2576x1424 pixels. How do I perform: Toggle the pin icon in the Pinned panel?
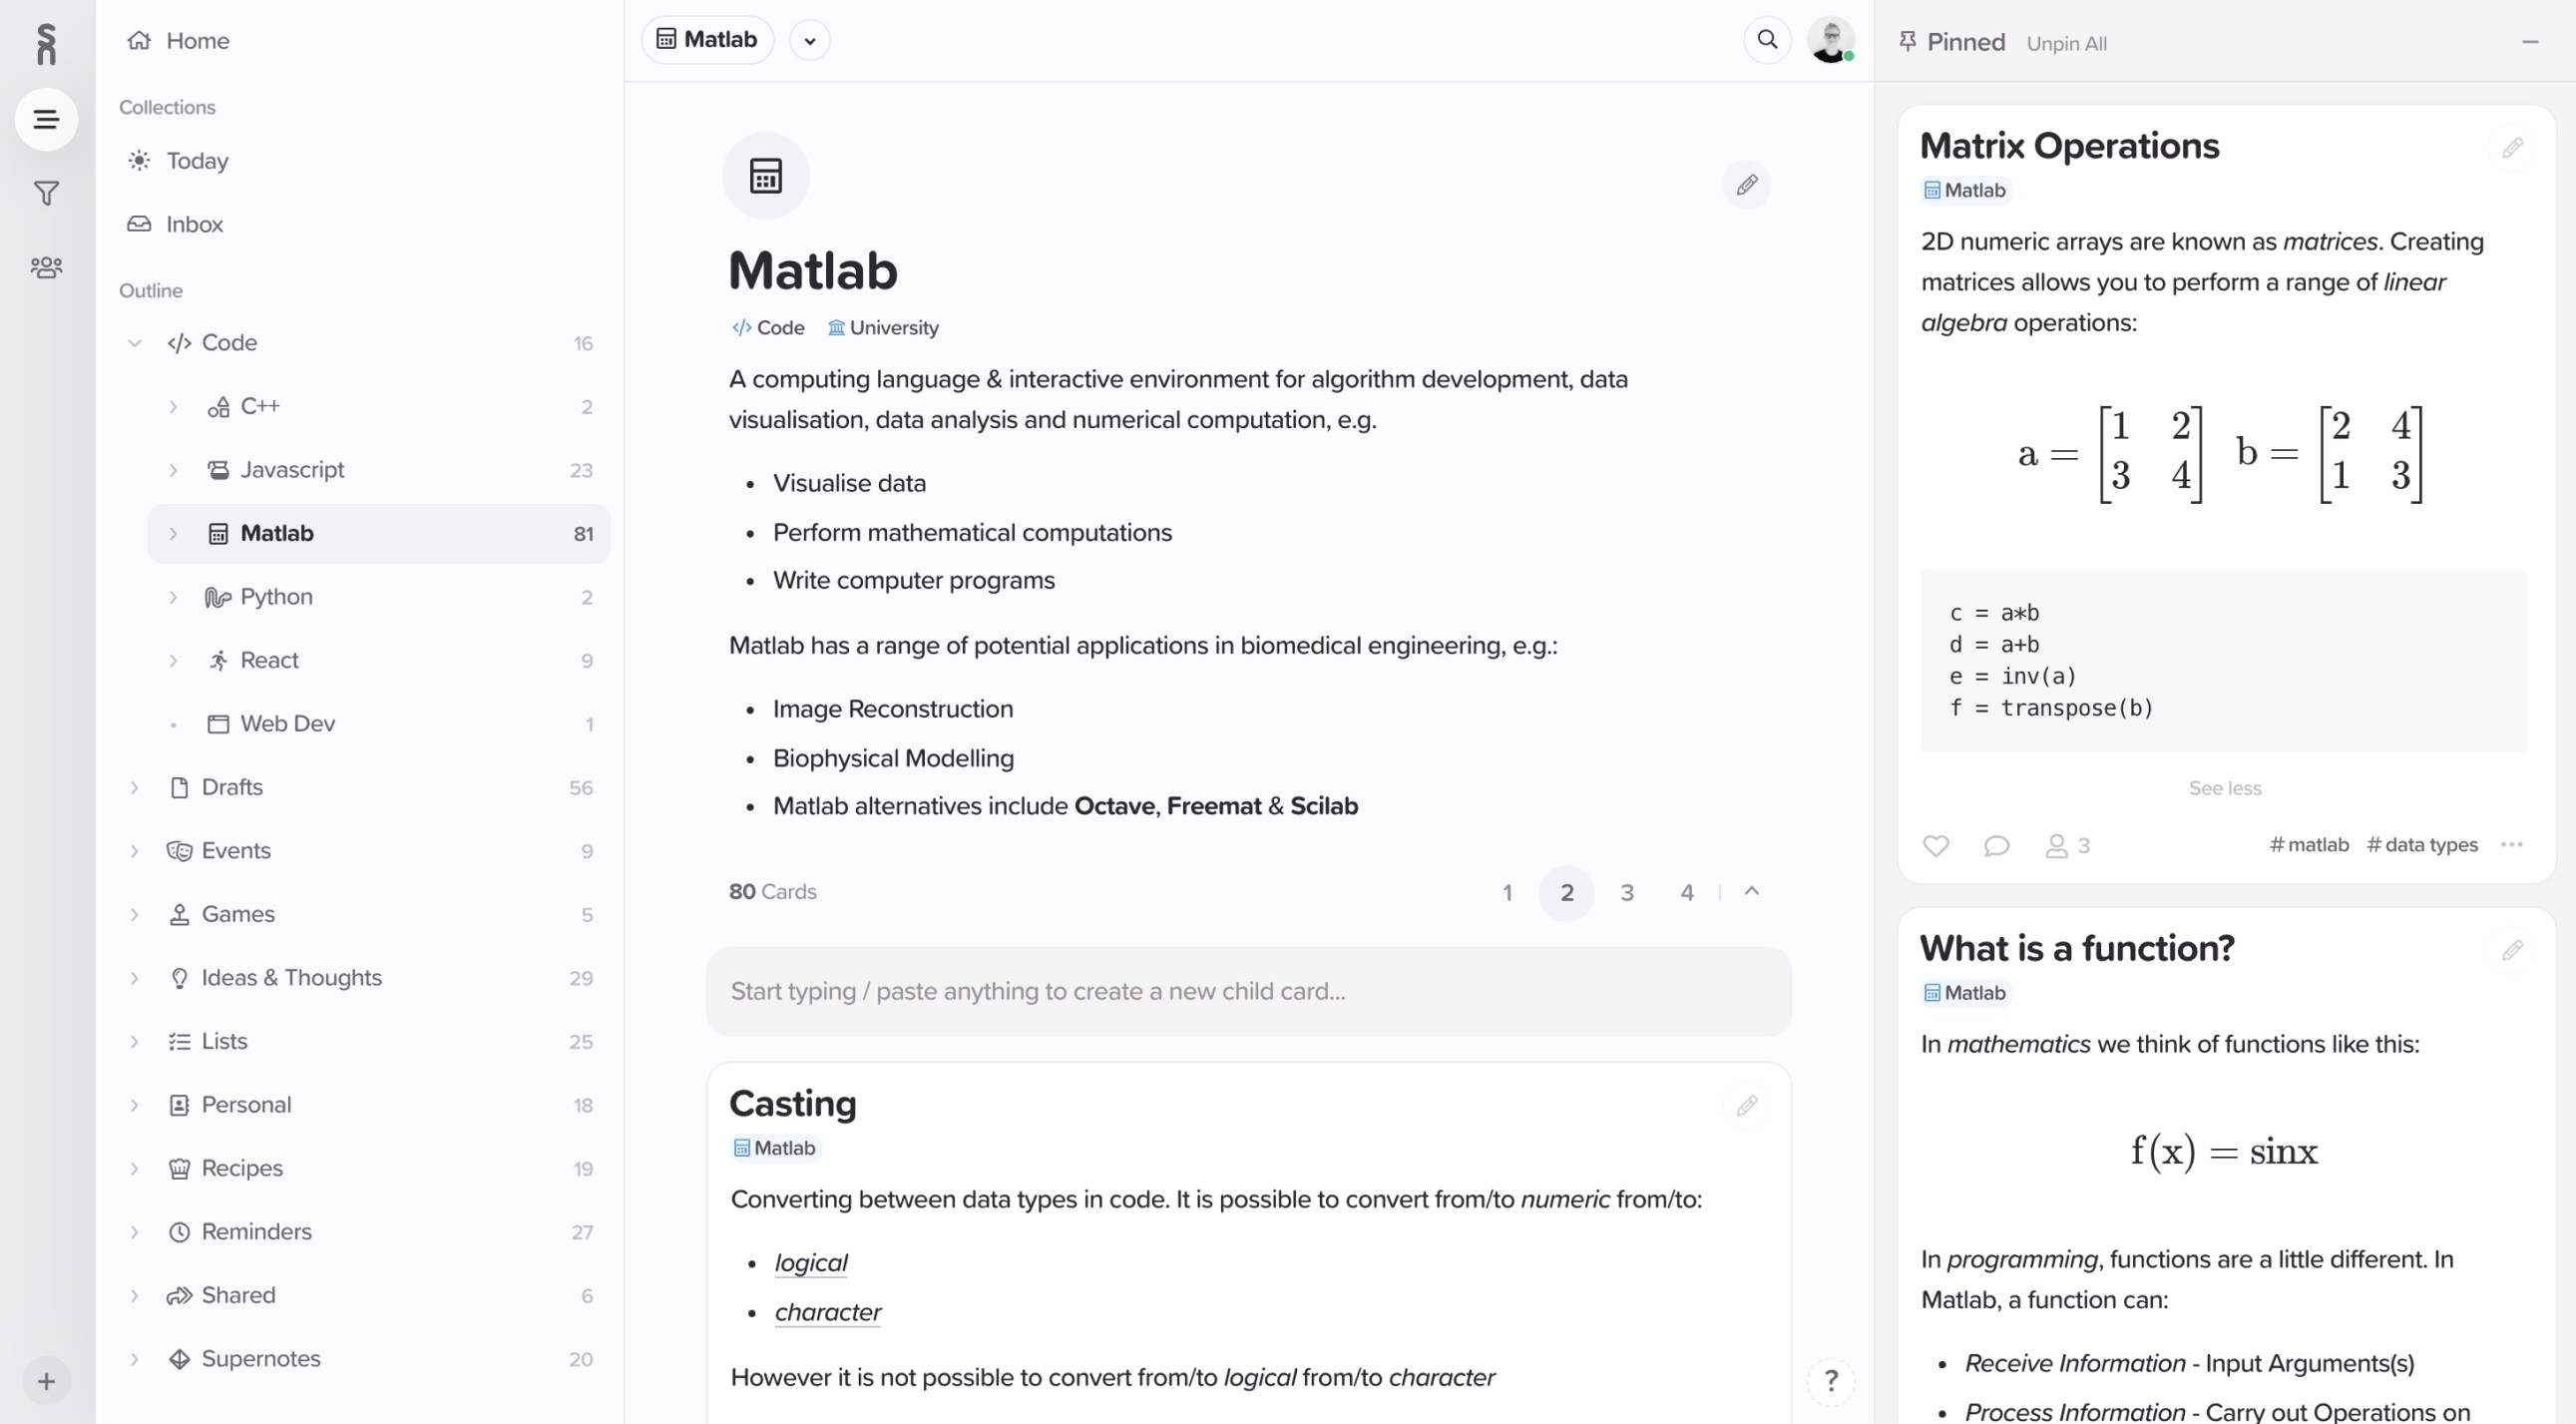click(1908, 41)
